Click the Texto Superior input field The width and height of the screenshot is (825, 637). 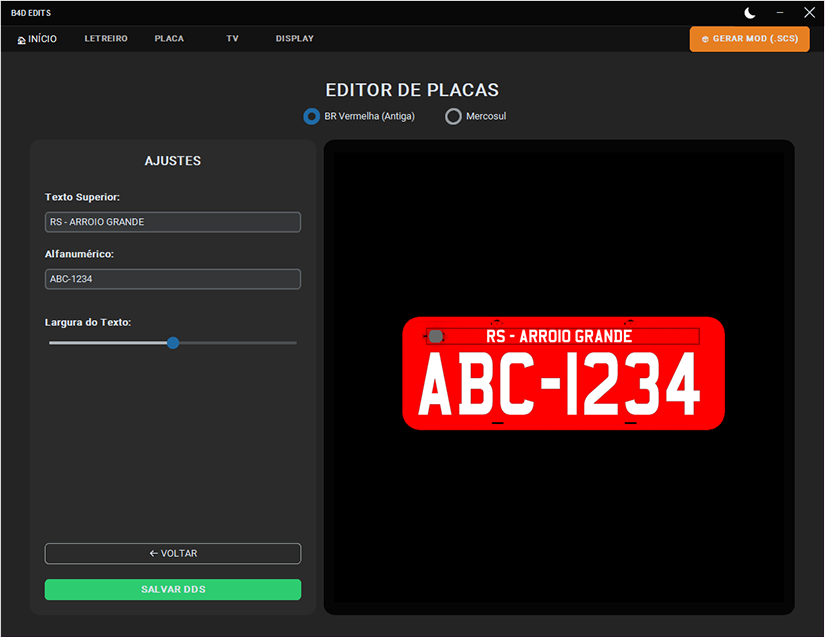coord(173,222)
